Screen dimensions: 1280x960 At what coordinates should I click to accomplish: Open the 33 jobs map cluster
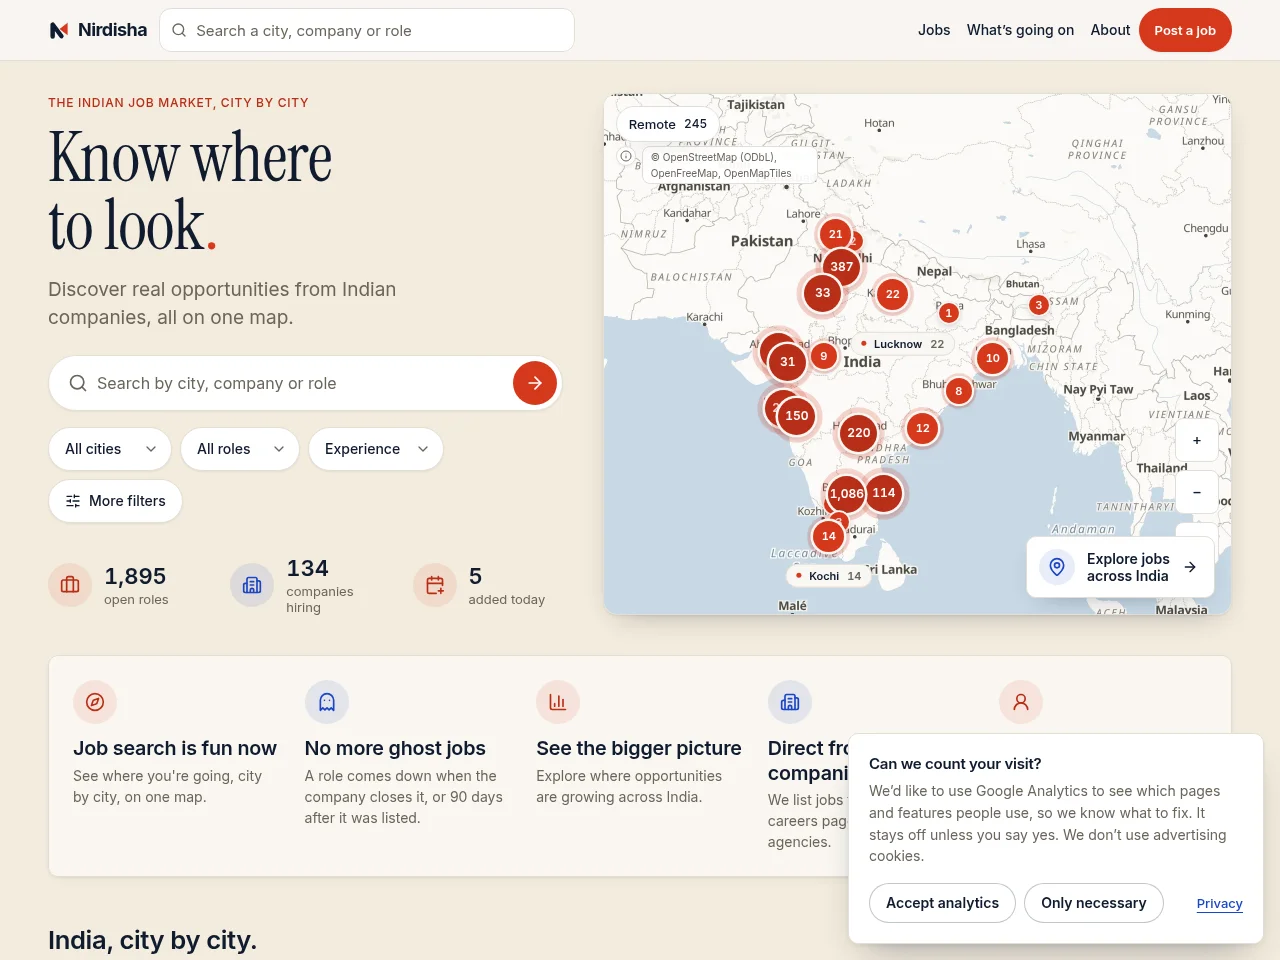[823, 292]
